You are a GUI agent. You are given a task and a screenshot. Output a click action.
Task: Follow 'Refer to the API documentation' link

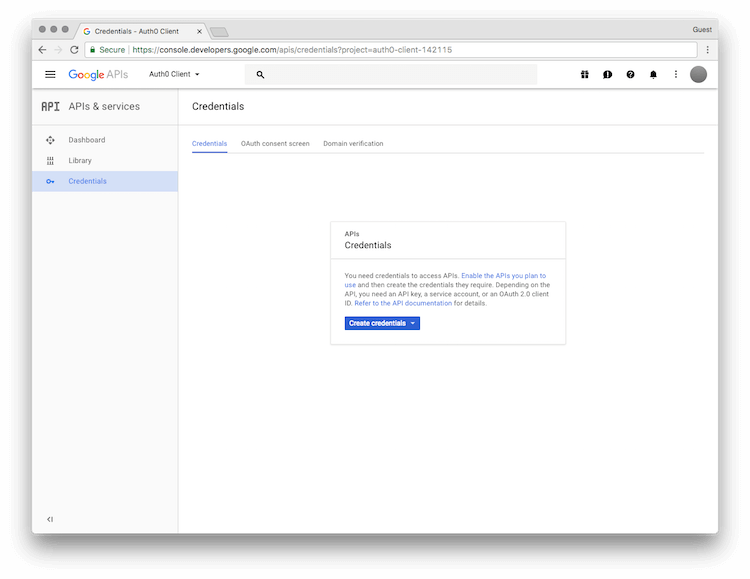click(x=403, y=303)
